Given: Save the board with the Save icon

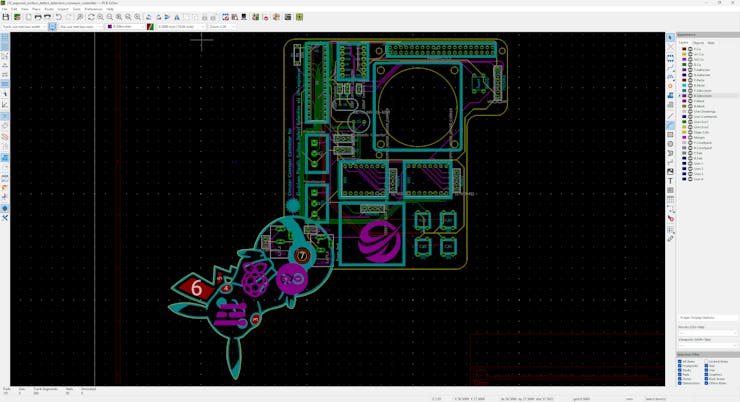Looking at the screenshot, I should 6,17.
